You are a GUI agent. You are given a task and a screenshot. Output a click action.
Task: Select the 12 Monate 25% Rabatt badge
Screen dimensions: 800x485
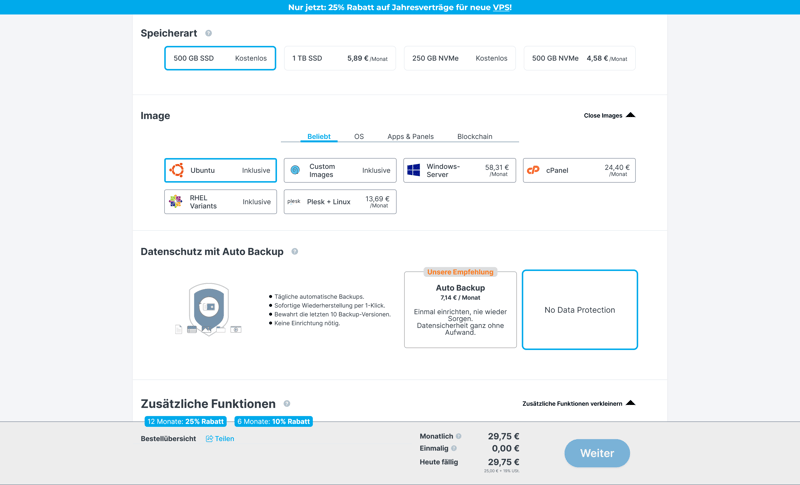coord(186,421)
